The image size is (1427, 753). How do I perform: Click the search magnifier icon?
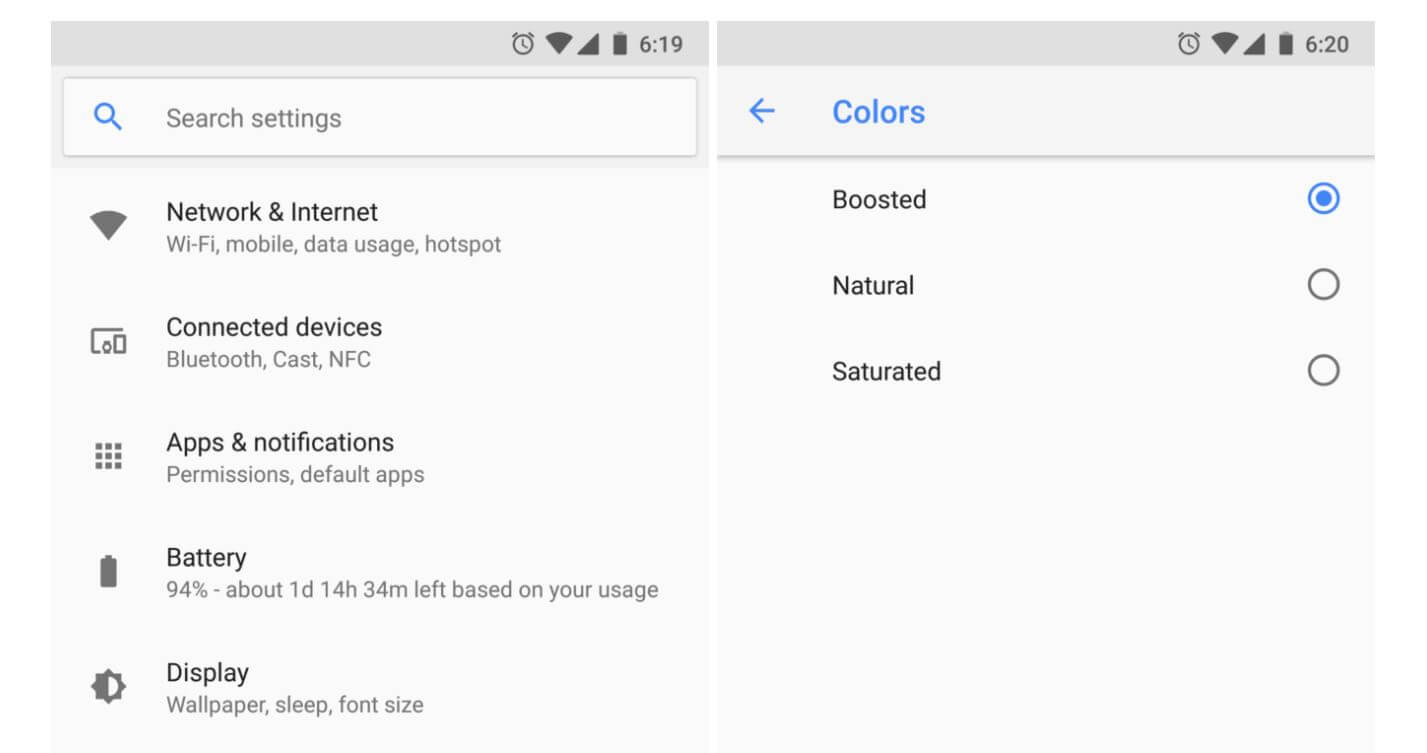point(107,117)
